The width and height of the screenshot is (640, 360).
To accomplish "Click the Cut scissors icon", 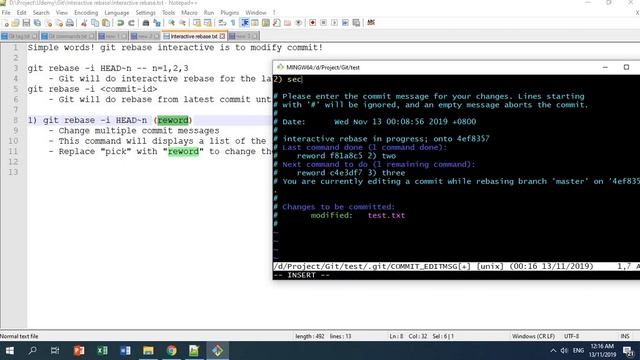I will [84, 23].
